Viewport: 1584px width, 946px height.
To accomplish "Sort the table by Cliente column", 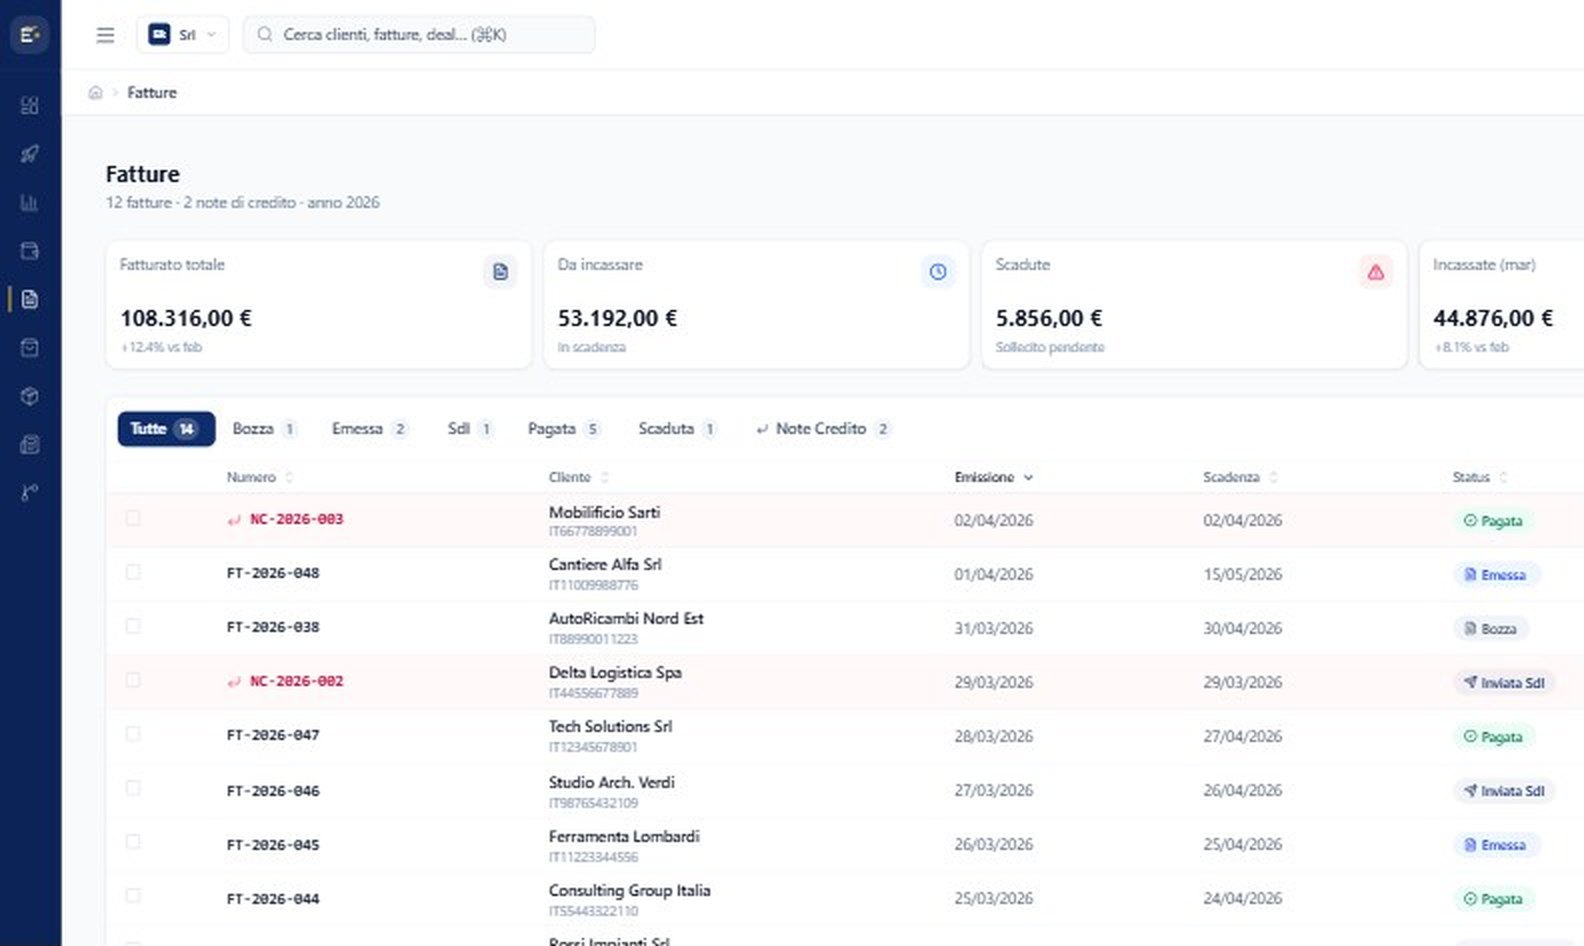I will (578, 478).
